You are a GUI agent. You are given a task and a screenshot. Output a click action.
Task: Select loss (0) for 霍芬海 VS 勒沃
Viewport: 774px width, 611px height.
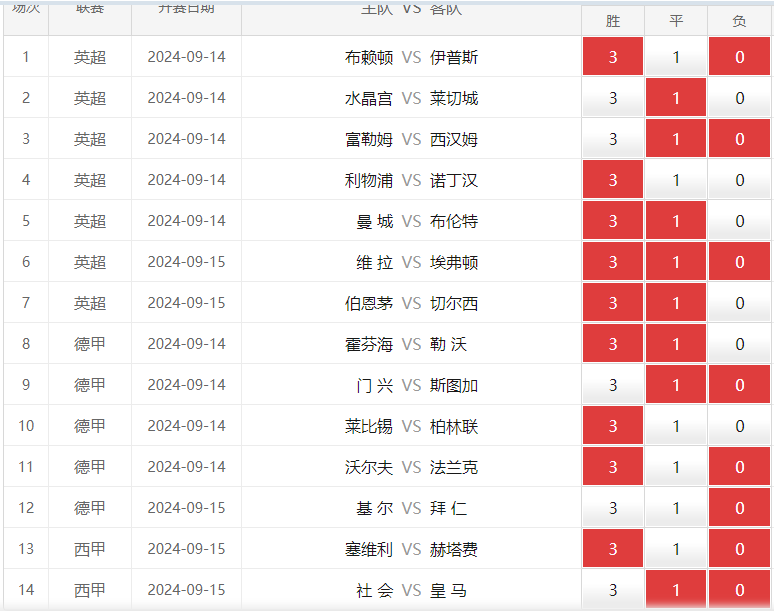pyautogui.click(x=739, y=343)
